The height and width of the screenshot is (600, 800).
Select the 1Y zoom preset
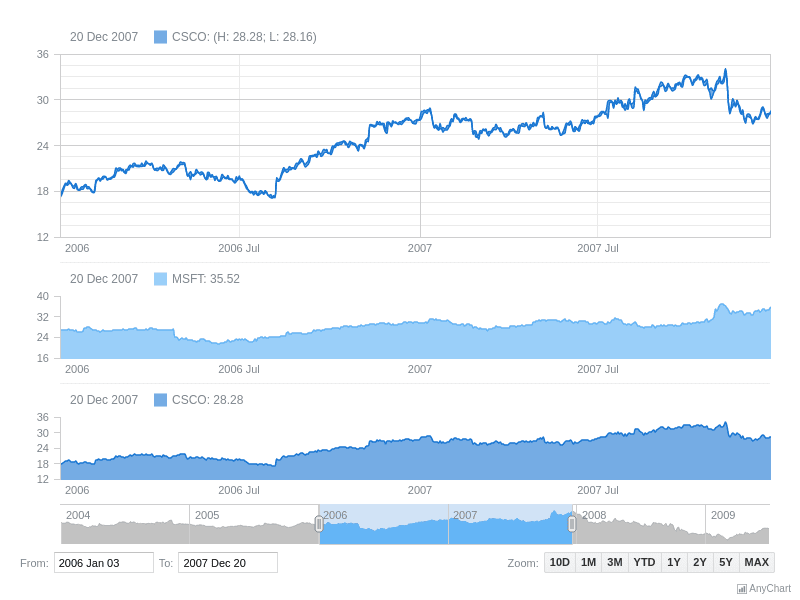(x=673, y=562)
